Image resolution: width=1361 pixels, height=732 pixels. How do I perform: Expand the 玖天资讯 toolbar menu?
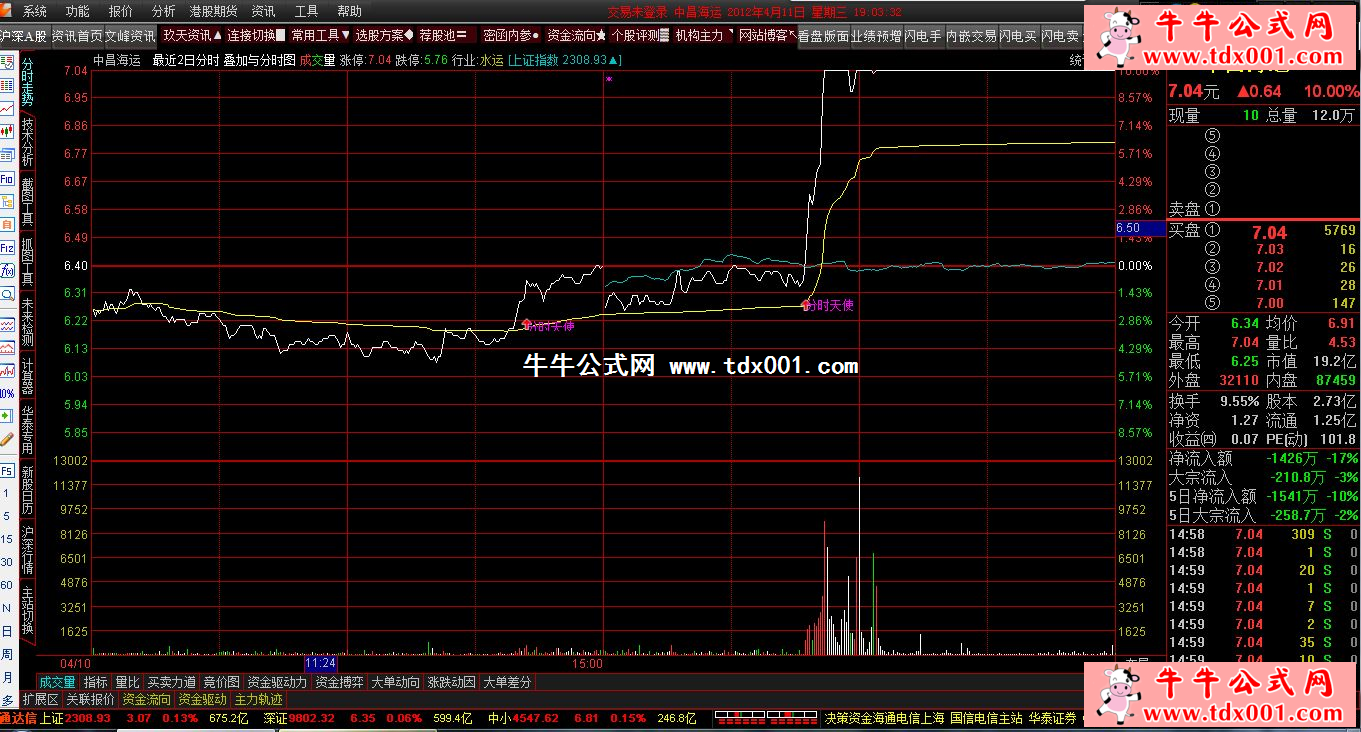point(192,36)
